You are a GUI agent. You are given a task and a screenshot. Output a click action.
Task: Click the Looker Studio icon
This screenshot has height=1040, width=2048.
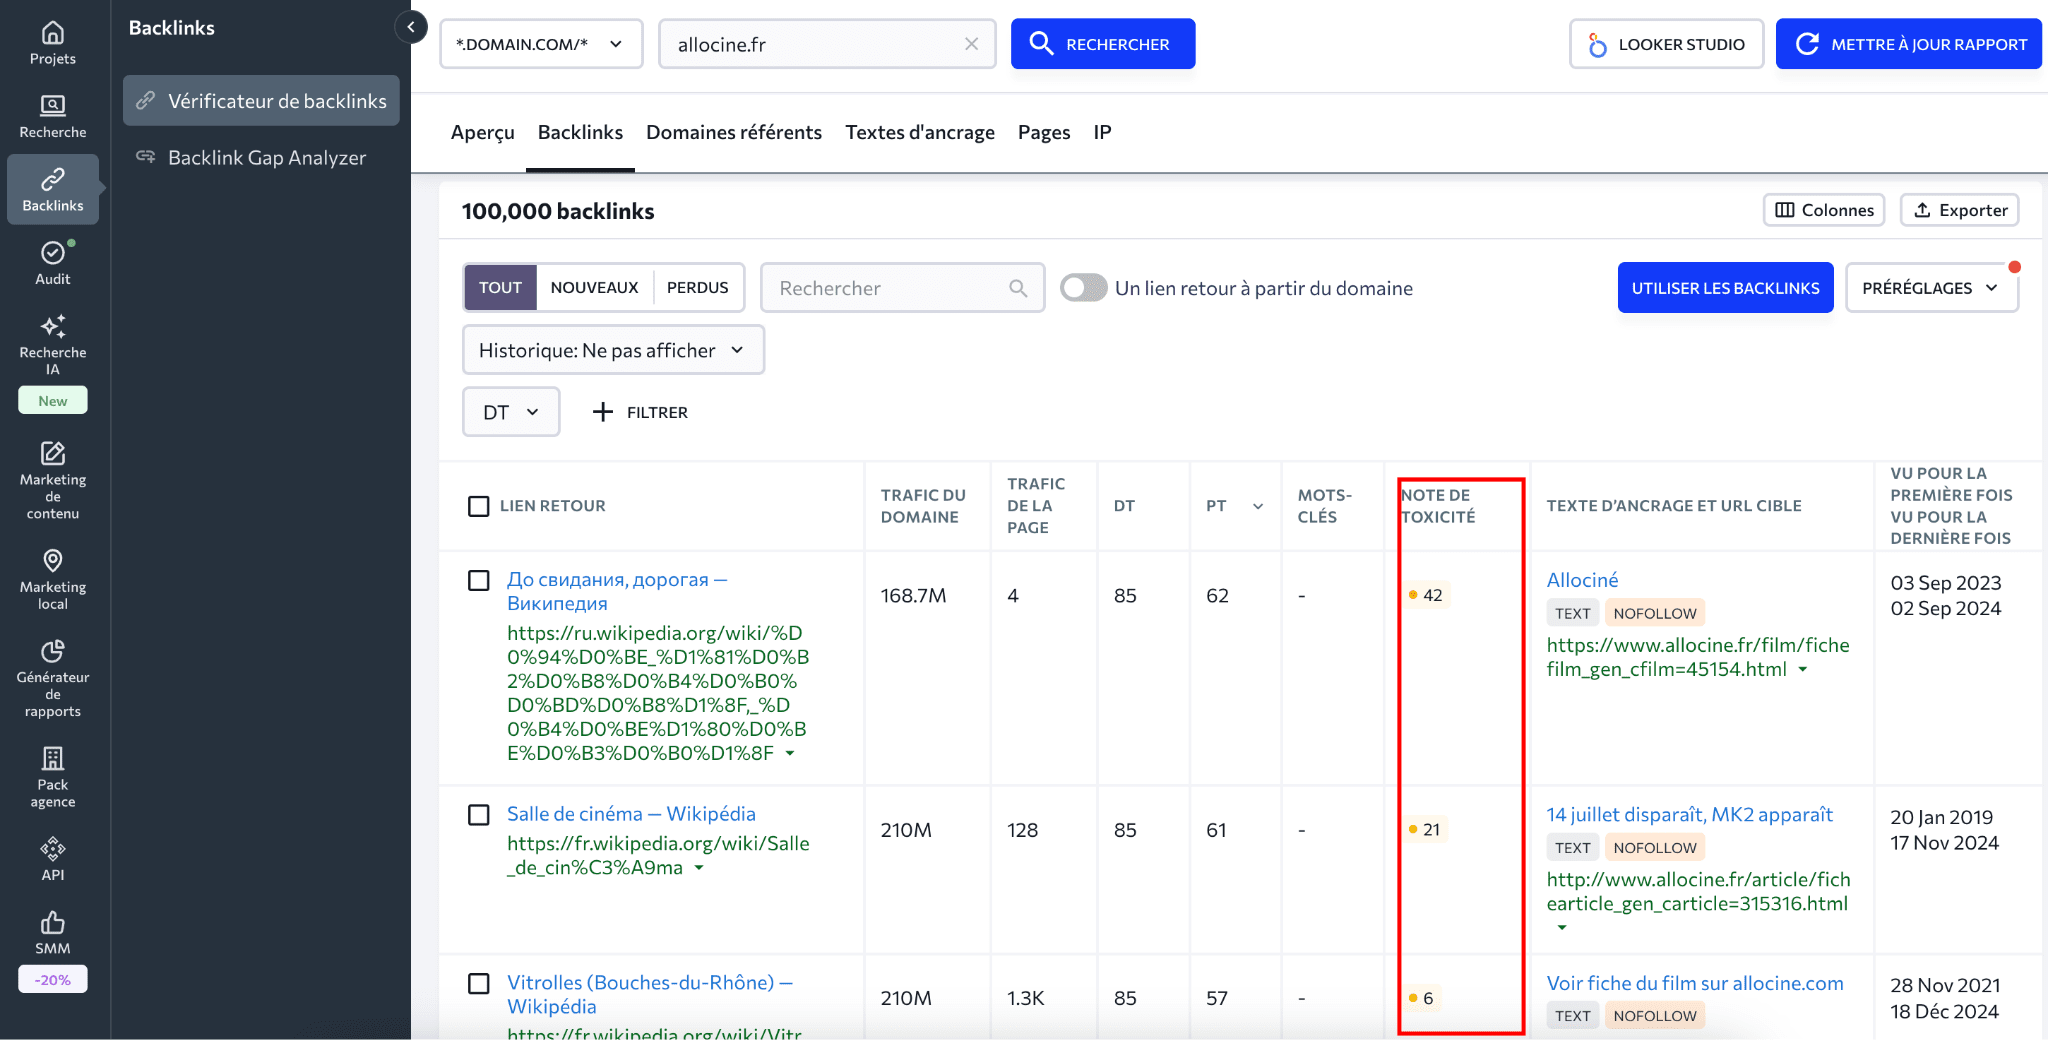pyautogui.click(x=1598, y=44)
